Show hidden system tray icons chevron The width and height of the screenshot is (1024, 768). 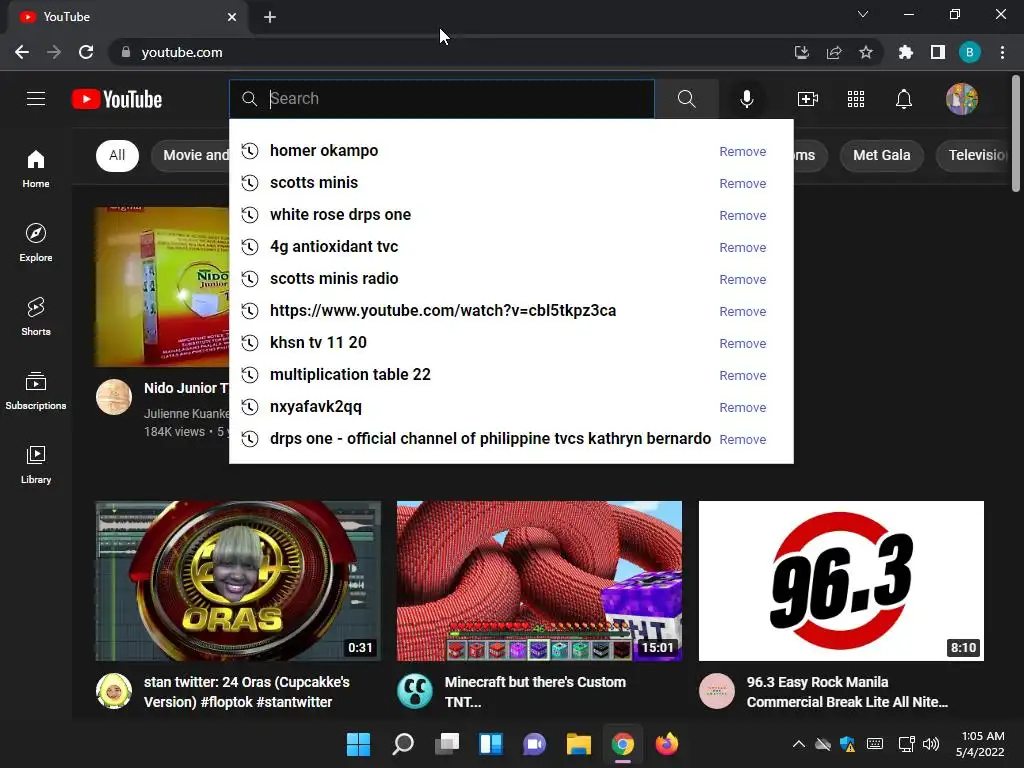tap(798, 744)
